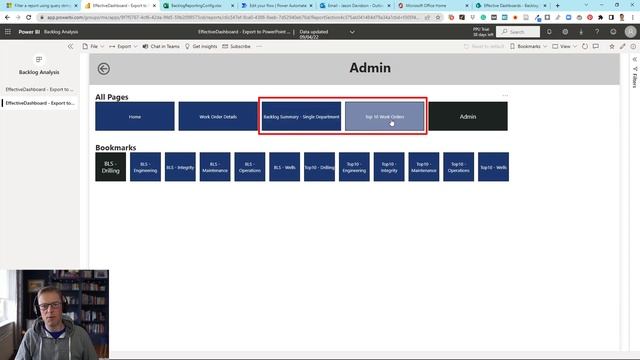Click the feedback smiley icon
This screenshot has height=360, width=640.
tap(613, 32)
